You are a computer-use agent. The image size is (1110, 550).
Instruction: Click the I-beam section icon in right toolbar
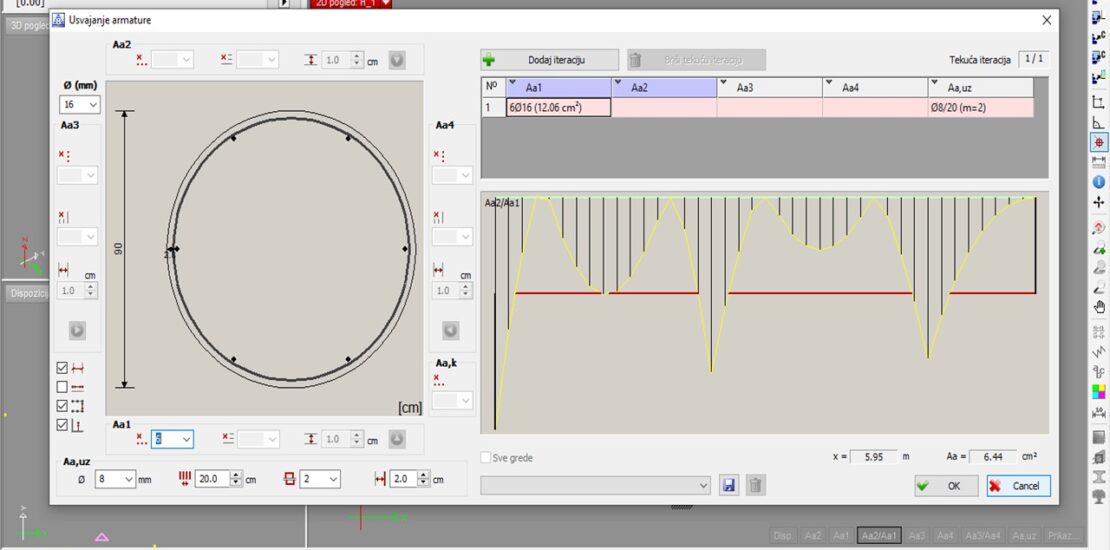[1099, 477]
